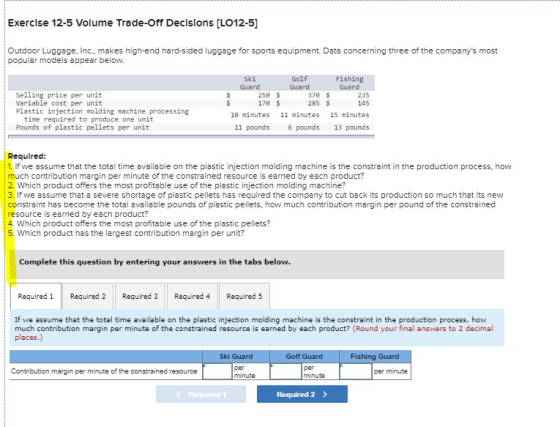560x427 pixels.
Task: Click the '11 minutes' value for Golf Guard
Action: coord(300,115)
